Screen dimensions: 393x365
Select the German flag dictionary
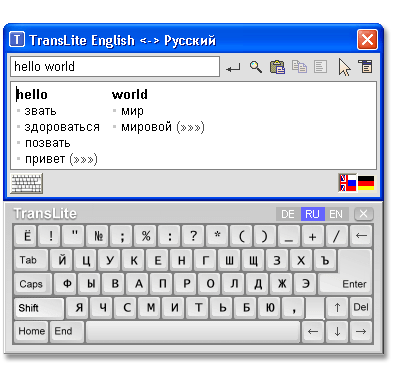(366, 183)
